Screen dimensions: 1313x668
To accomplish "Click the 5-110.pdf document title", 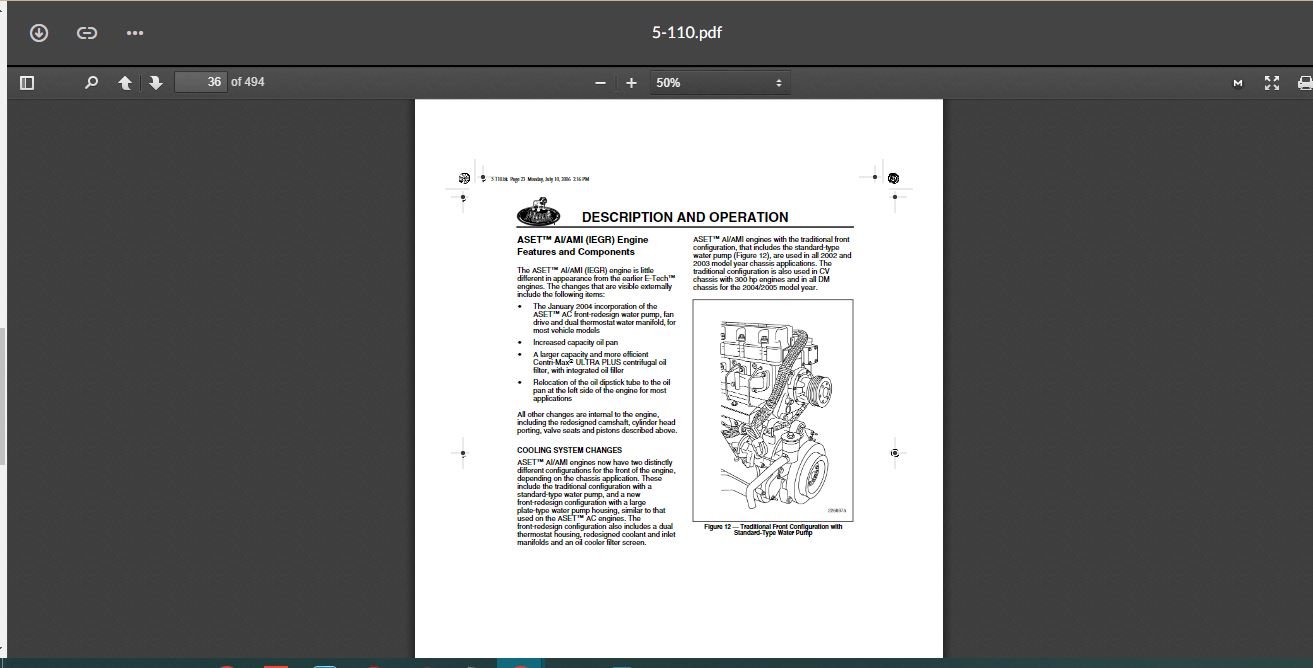I will click(687, 32).
